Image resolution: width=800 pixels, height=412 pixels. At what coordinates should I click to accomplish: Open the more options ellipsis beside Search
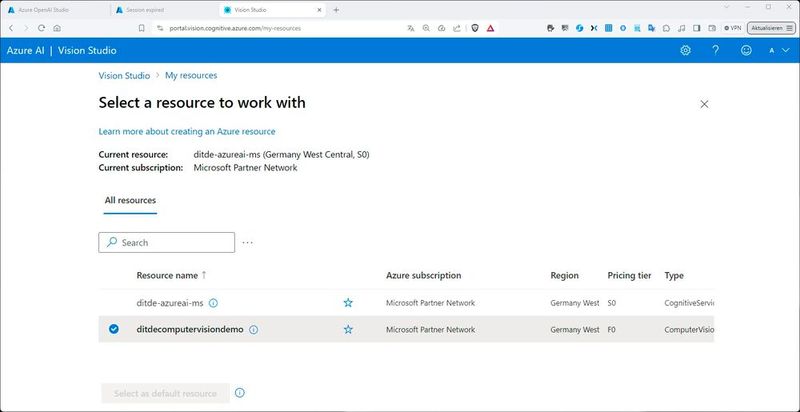(247, 243)
